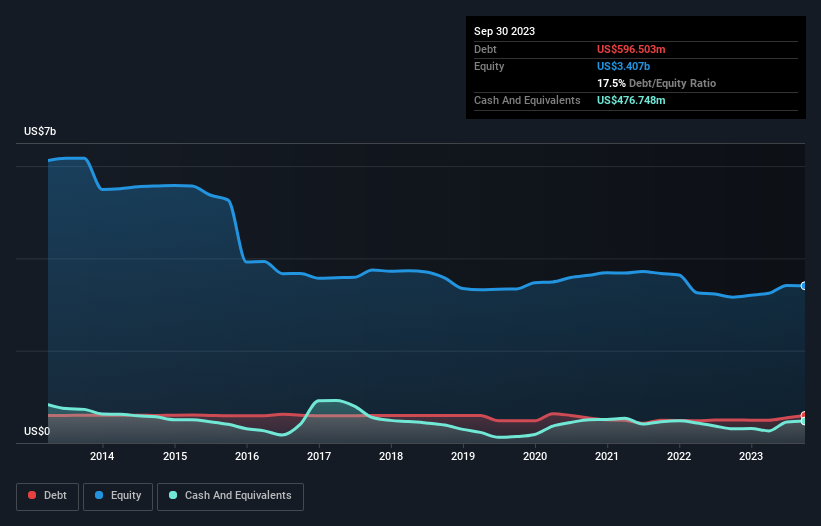Click the US$7b y-axis label
This screenshot has width=821, height=526.
40,131
